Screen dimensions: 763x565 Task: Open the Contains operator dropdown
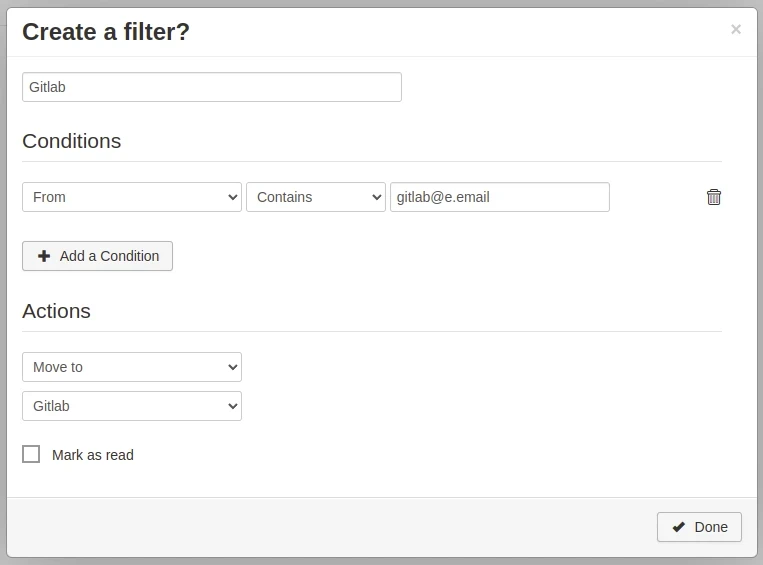[316, 197]
